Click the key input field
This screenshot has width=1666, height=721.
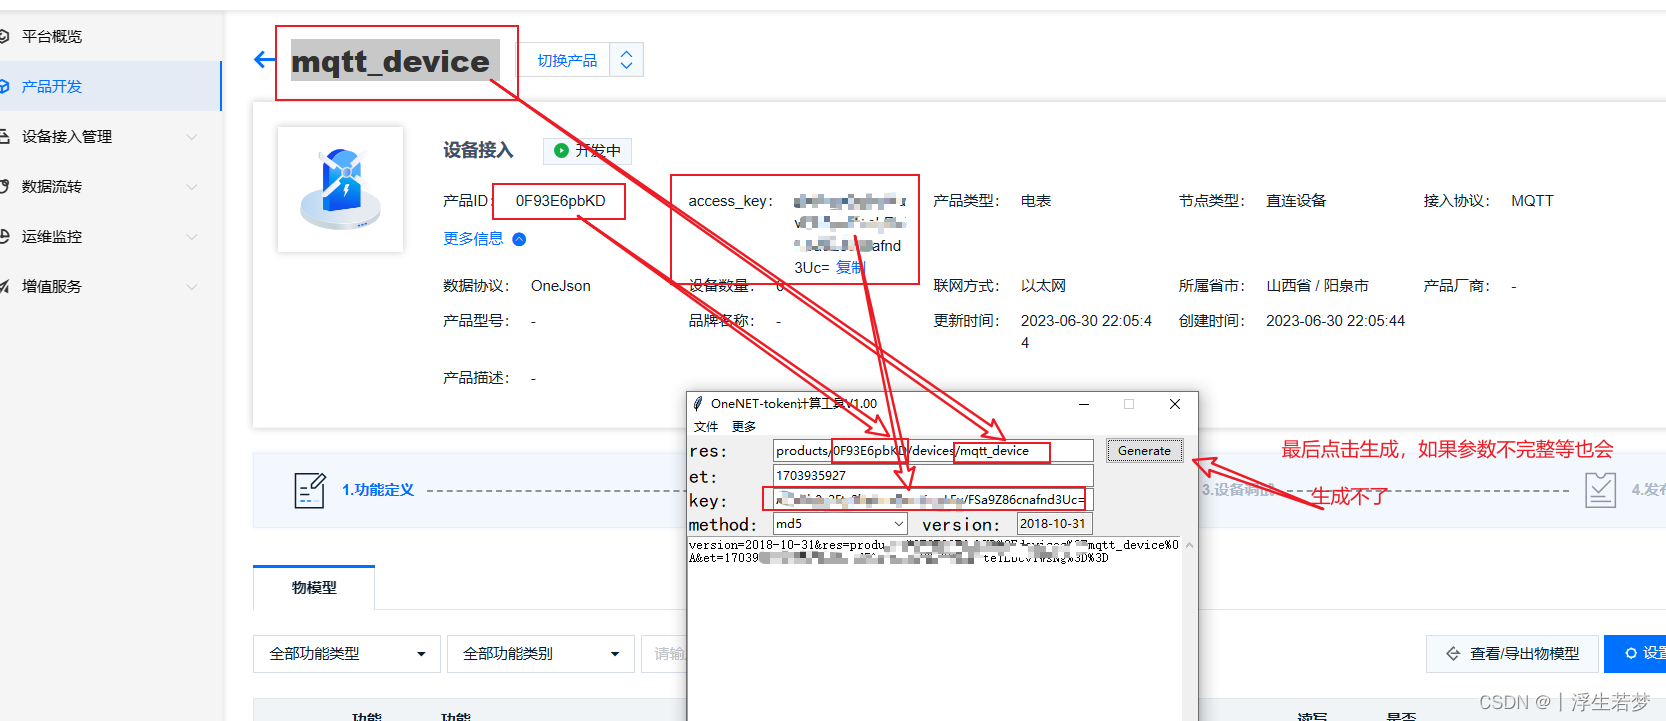pos(933,500)
